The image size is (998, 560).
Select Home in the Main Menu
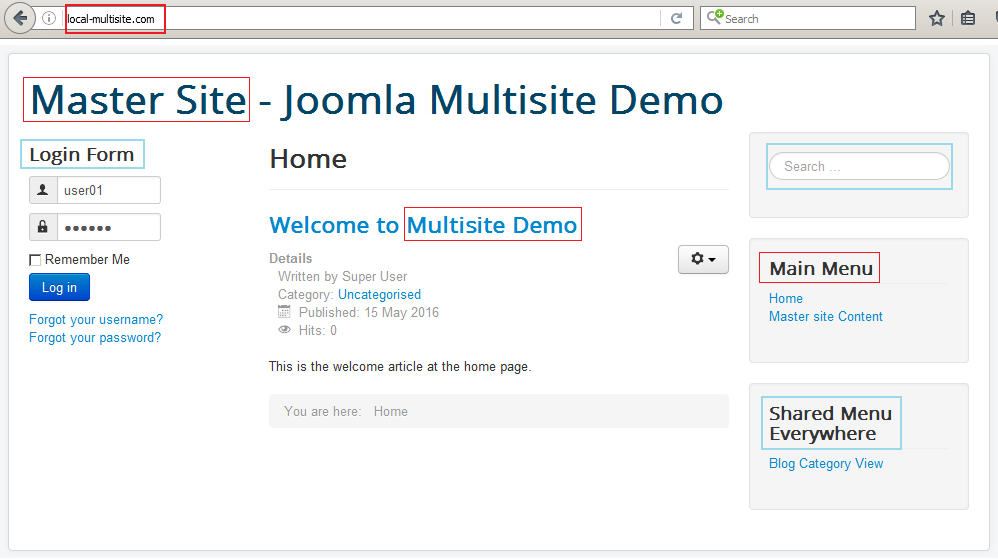(786, 298)
